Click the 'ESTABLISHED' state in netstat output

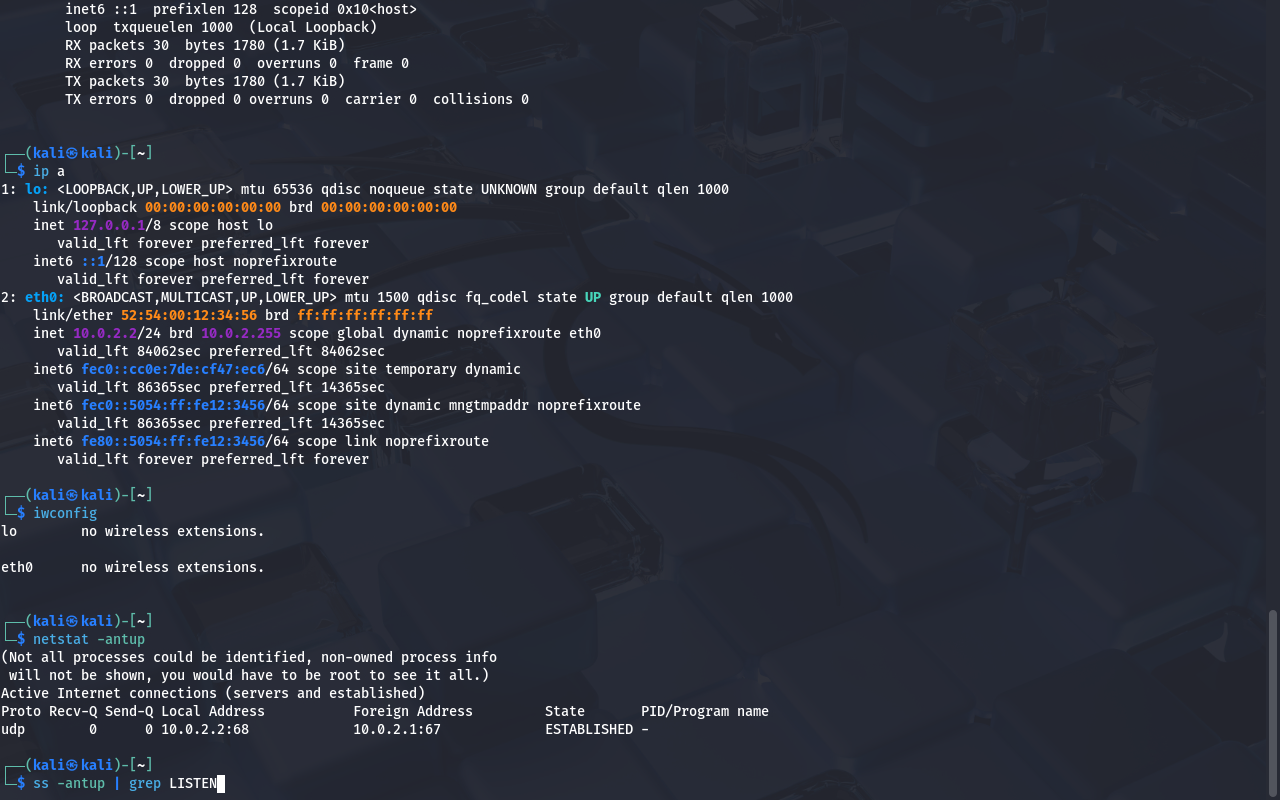coord(589,729)
